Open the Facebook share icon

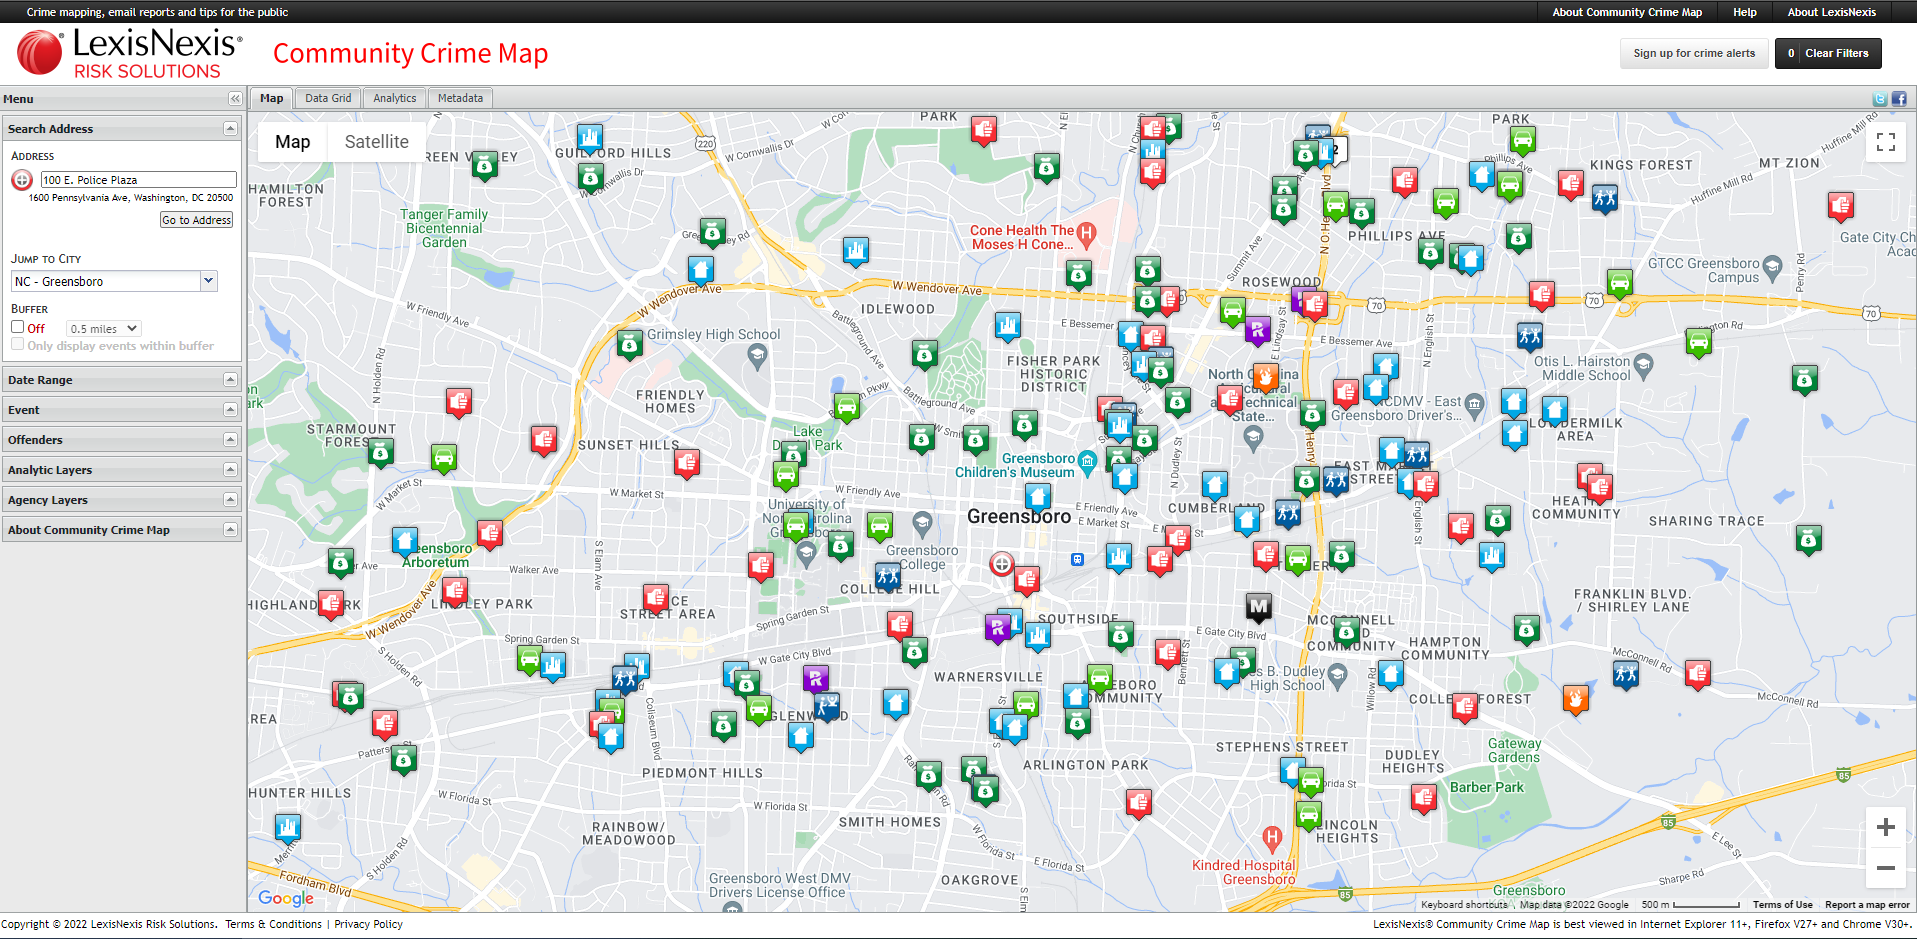click(1899, 99)
